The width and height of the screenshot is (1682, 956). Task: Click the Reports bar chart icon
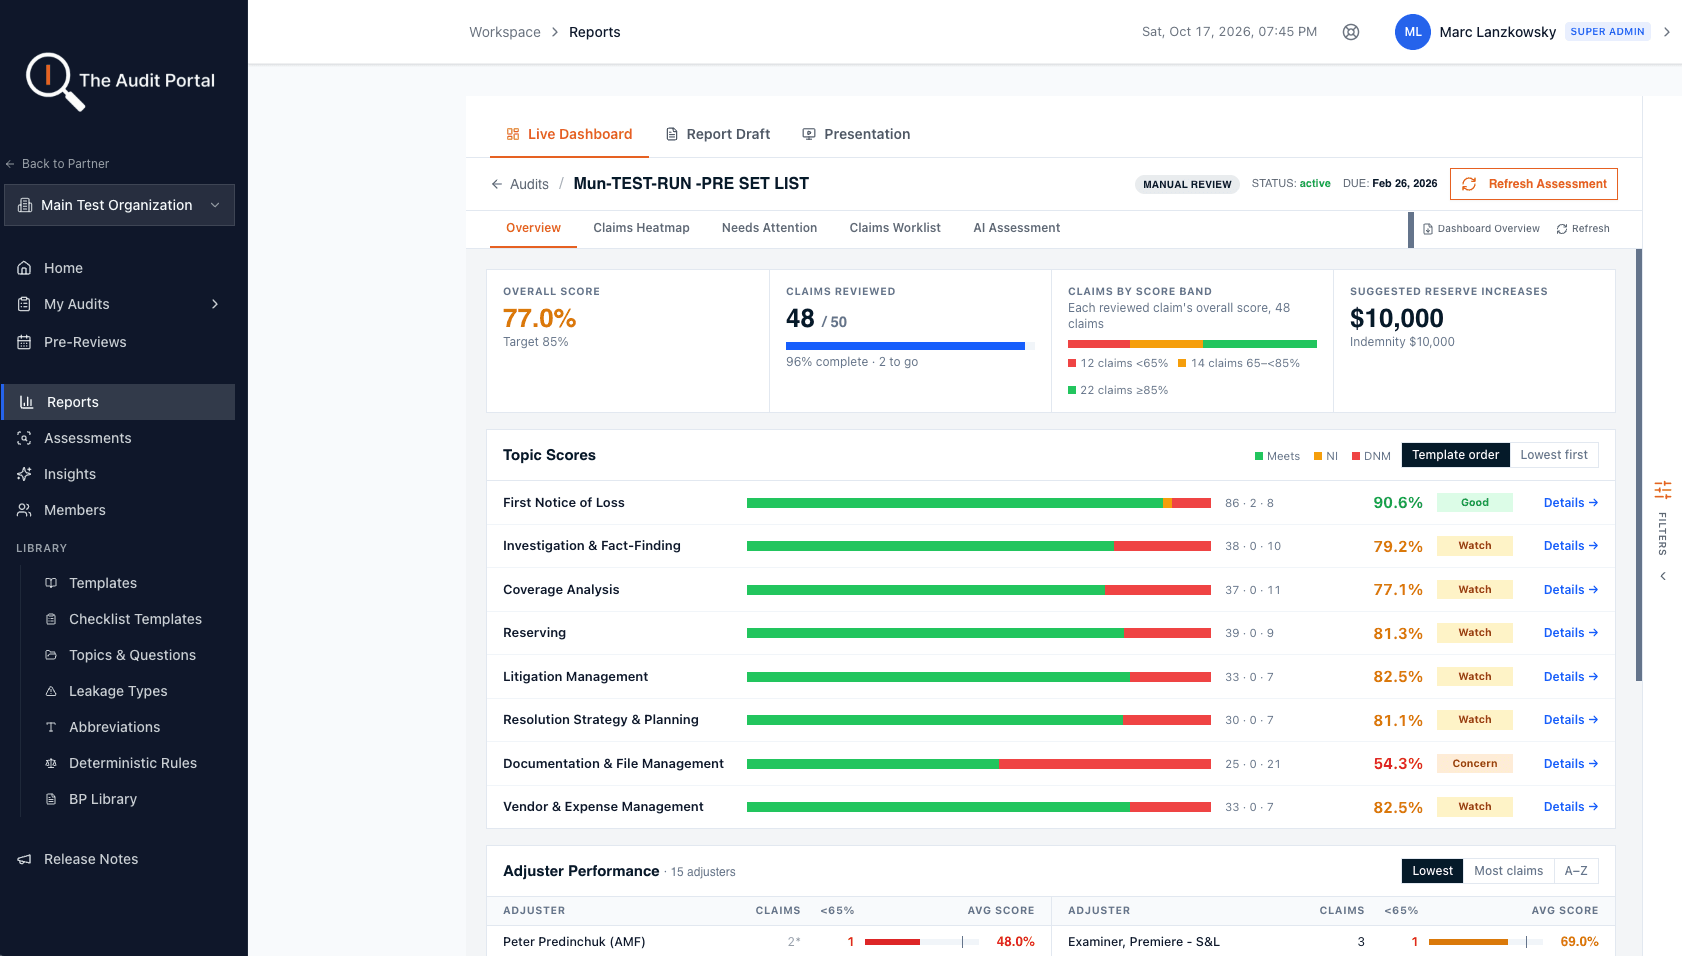(x=27, y=402)
